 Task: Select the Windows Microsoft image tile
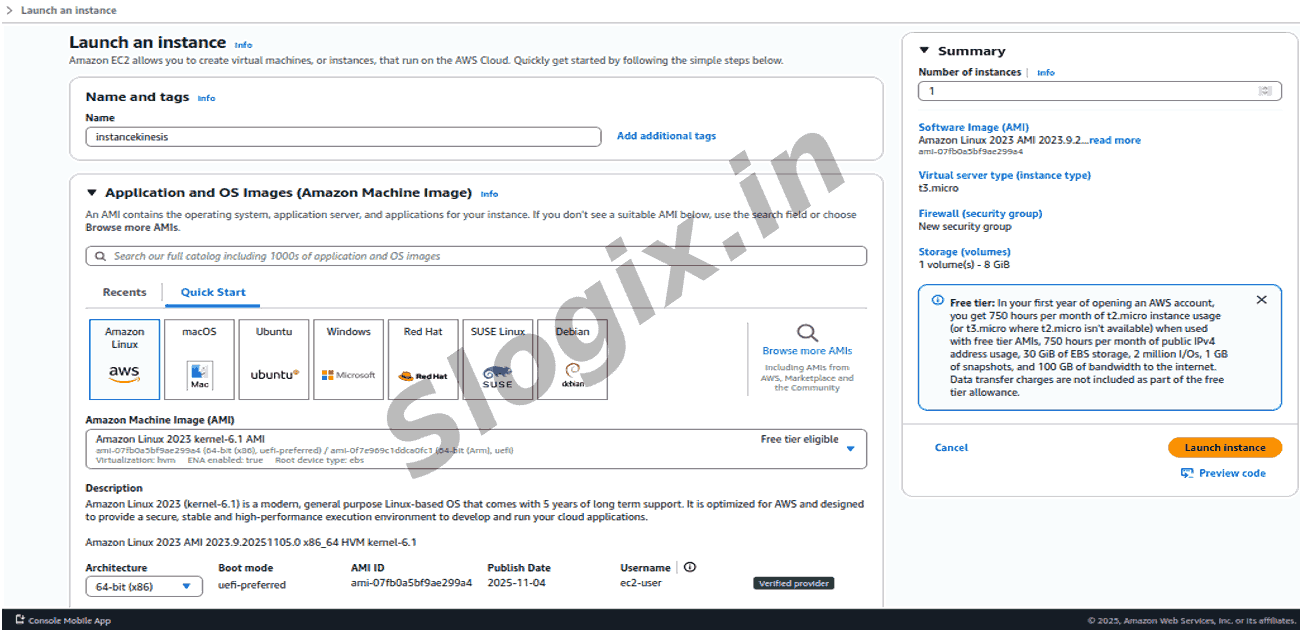click(x=348, y=359)
